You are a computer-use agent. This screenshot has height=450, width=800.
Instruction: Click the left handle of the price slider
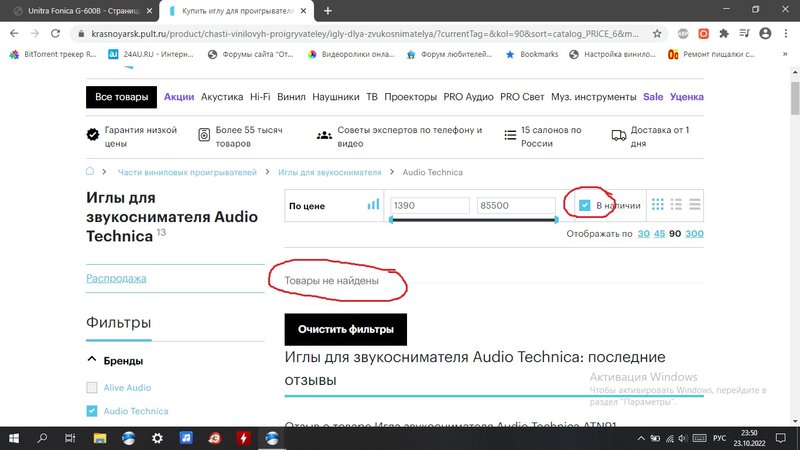point(391,220)
